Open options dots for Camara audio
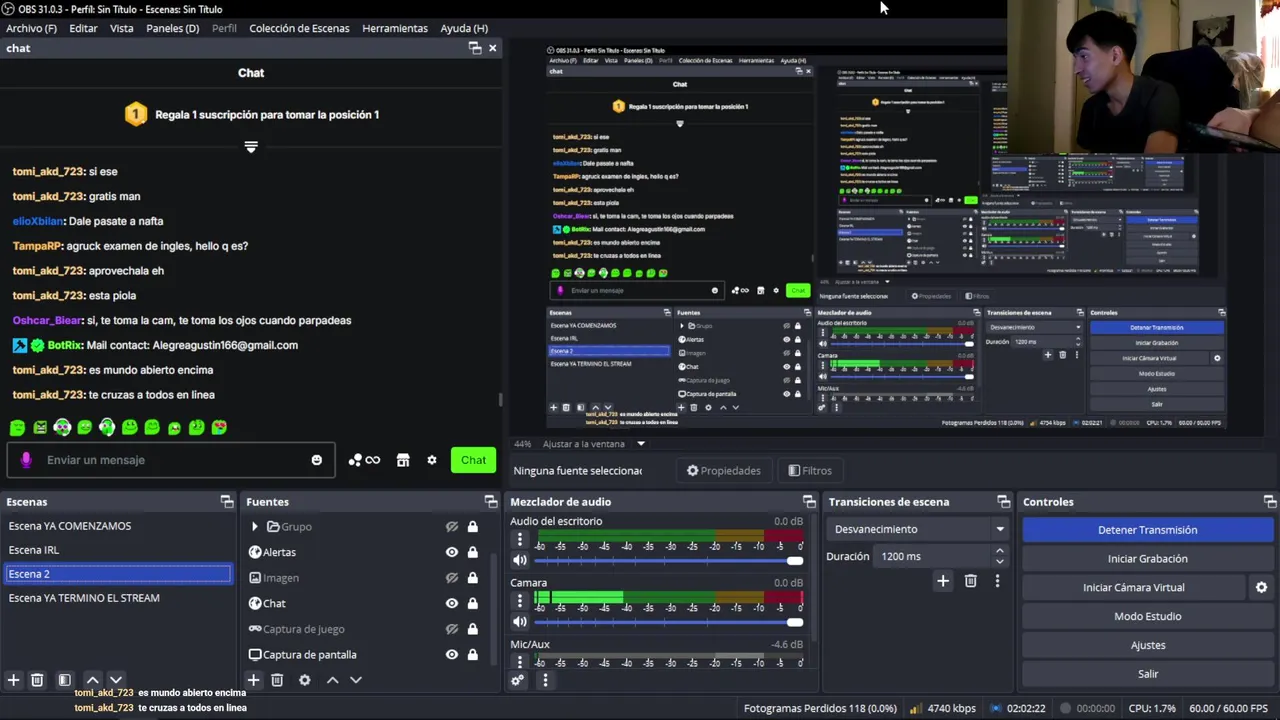Viewport: 1280px width, 720px height. pyautogui.click(x=519, y=601)
